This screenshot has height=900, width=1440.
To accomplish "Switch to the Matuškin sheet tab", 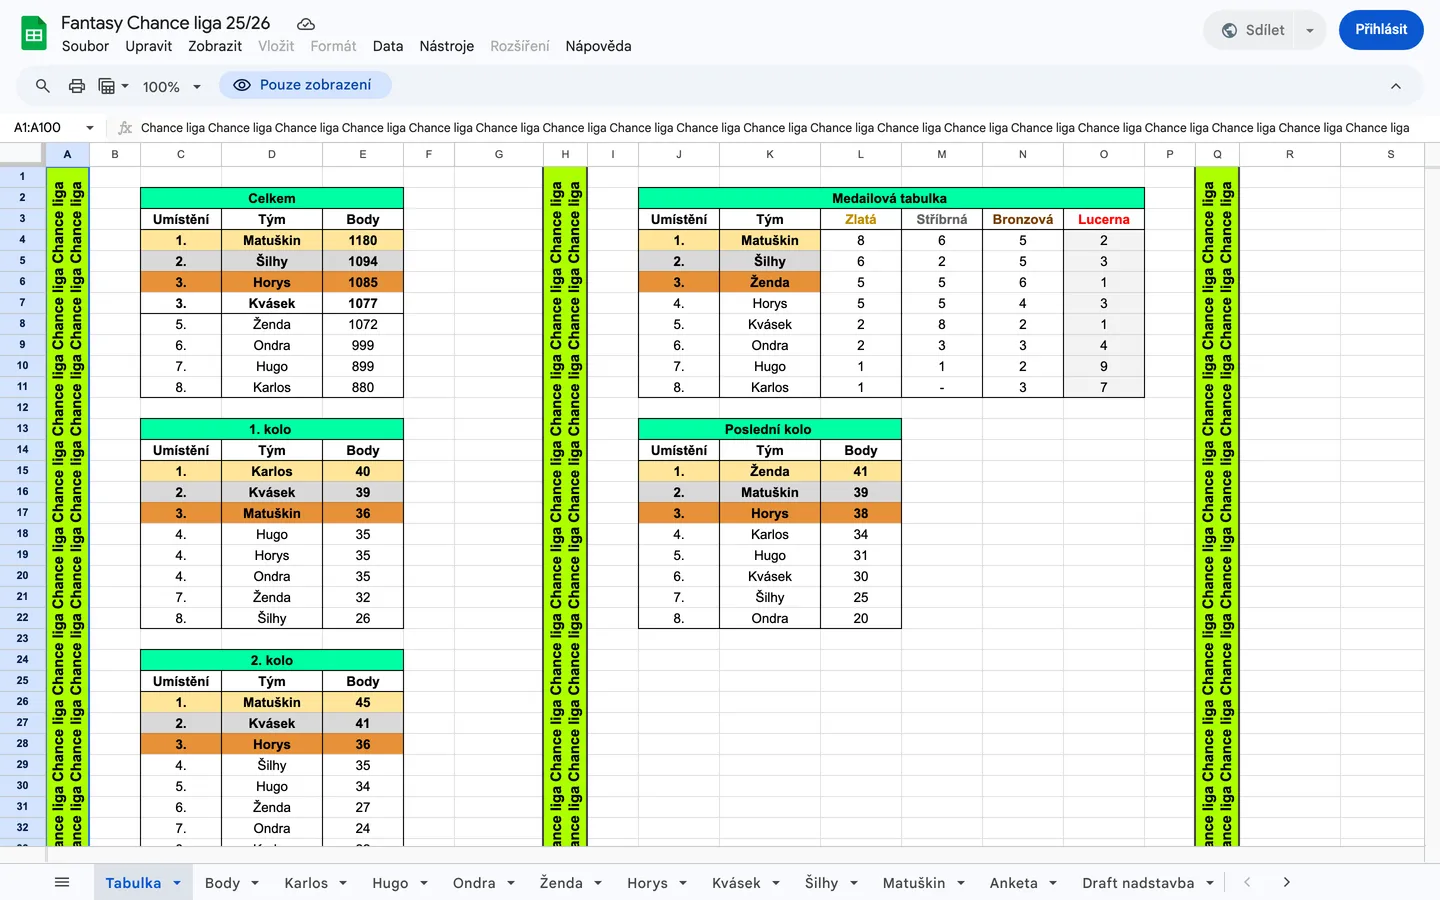I will point(914,883).
